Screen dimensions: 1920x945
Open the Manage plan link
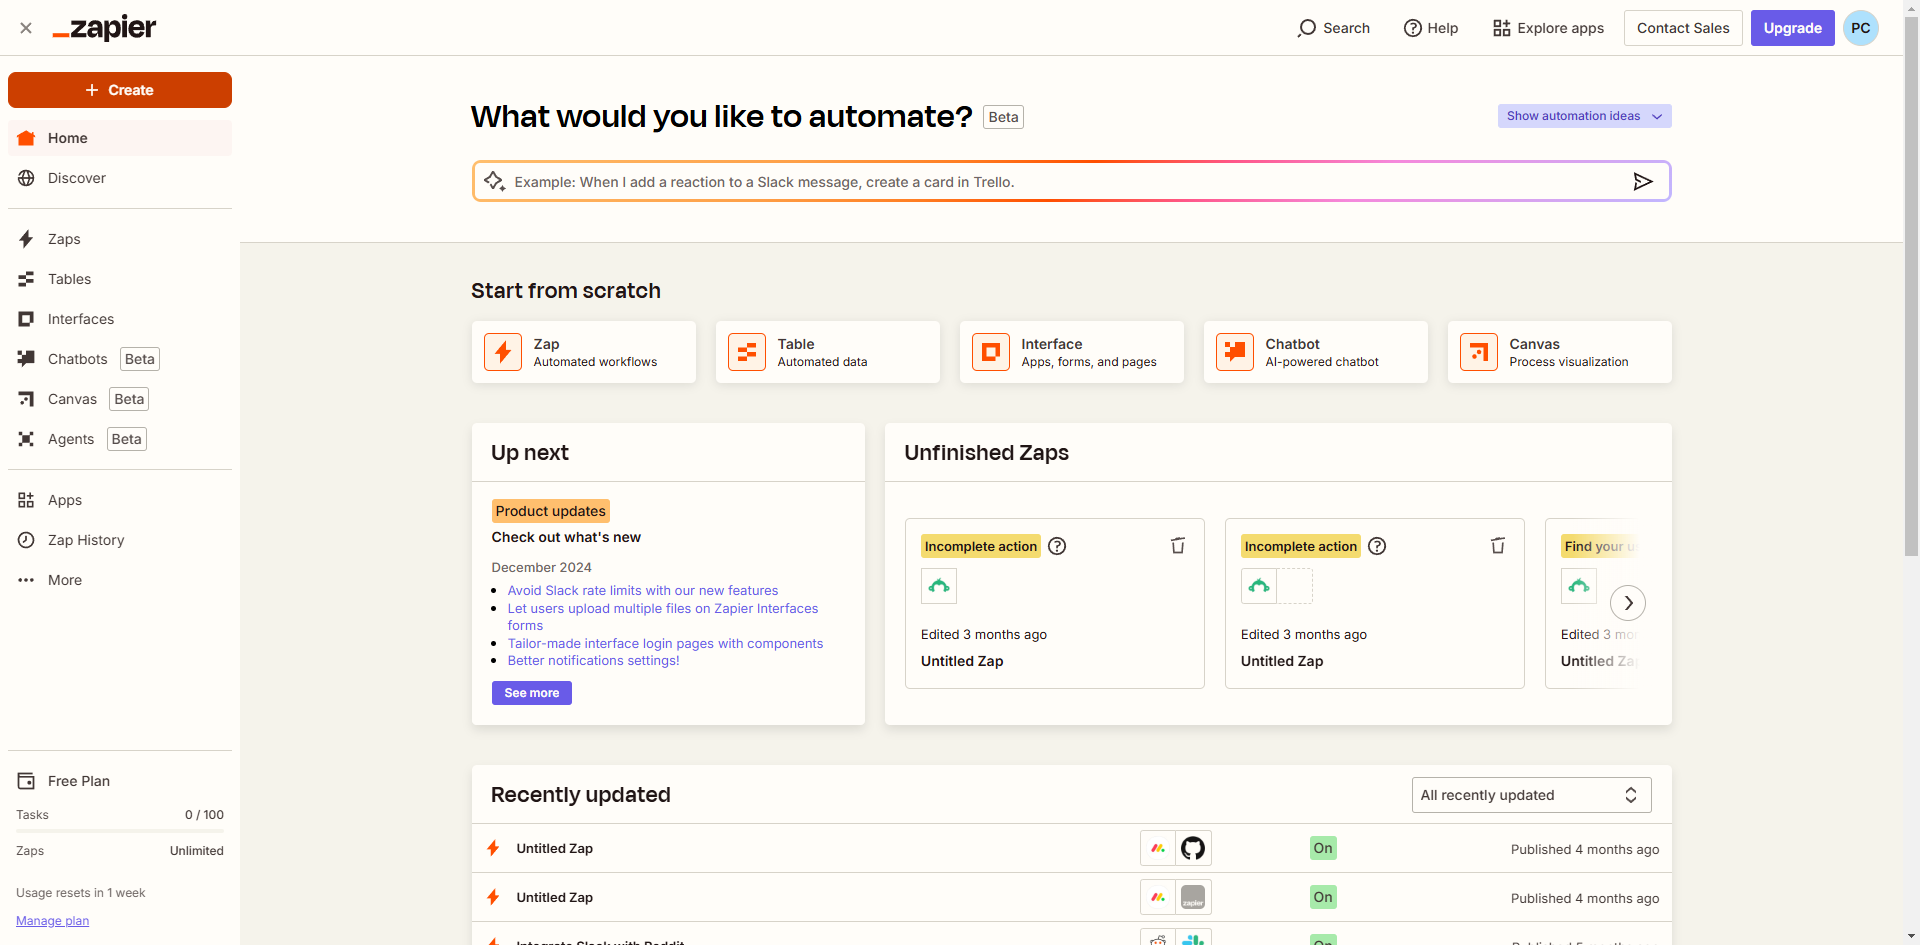click(52, 921)
